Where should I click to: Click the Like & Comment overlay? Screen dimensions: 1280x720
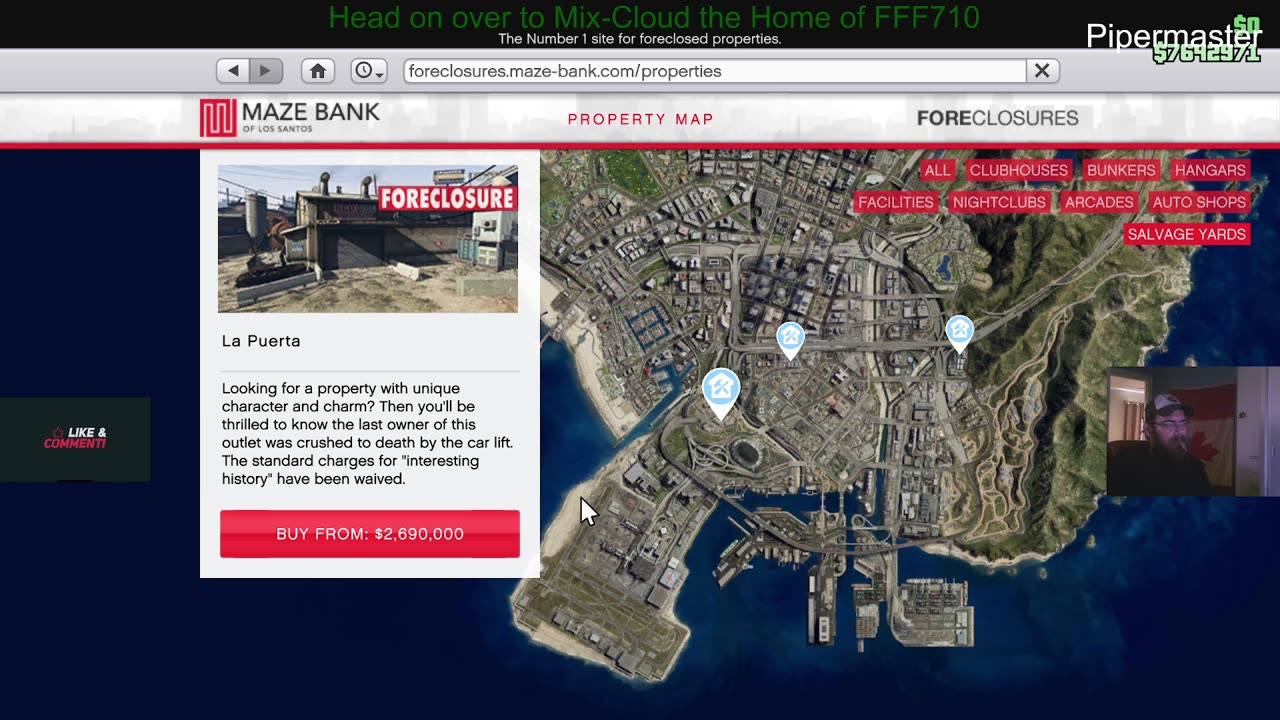[x=75, y=439]
